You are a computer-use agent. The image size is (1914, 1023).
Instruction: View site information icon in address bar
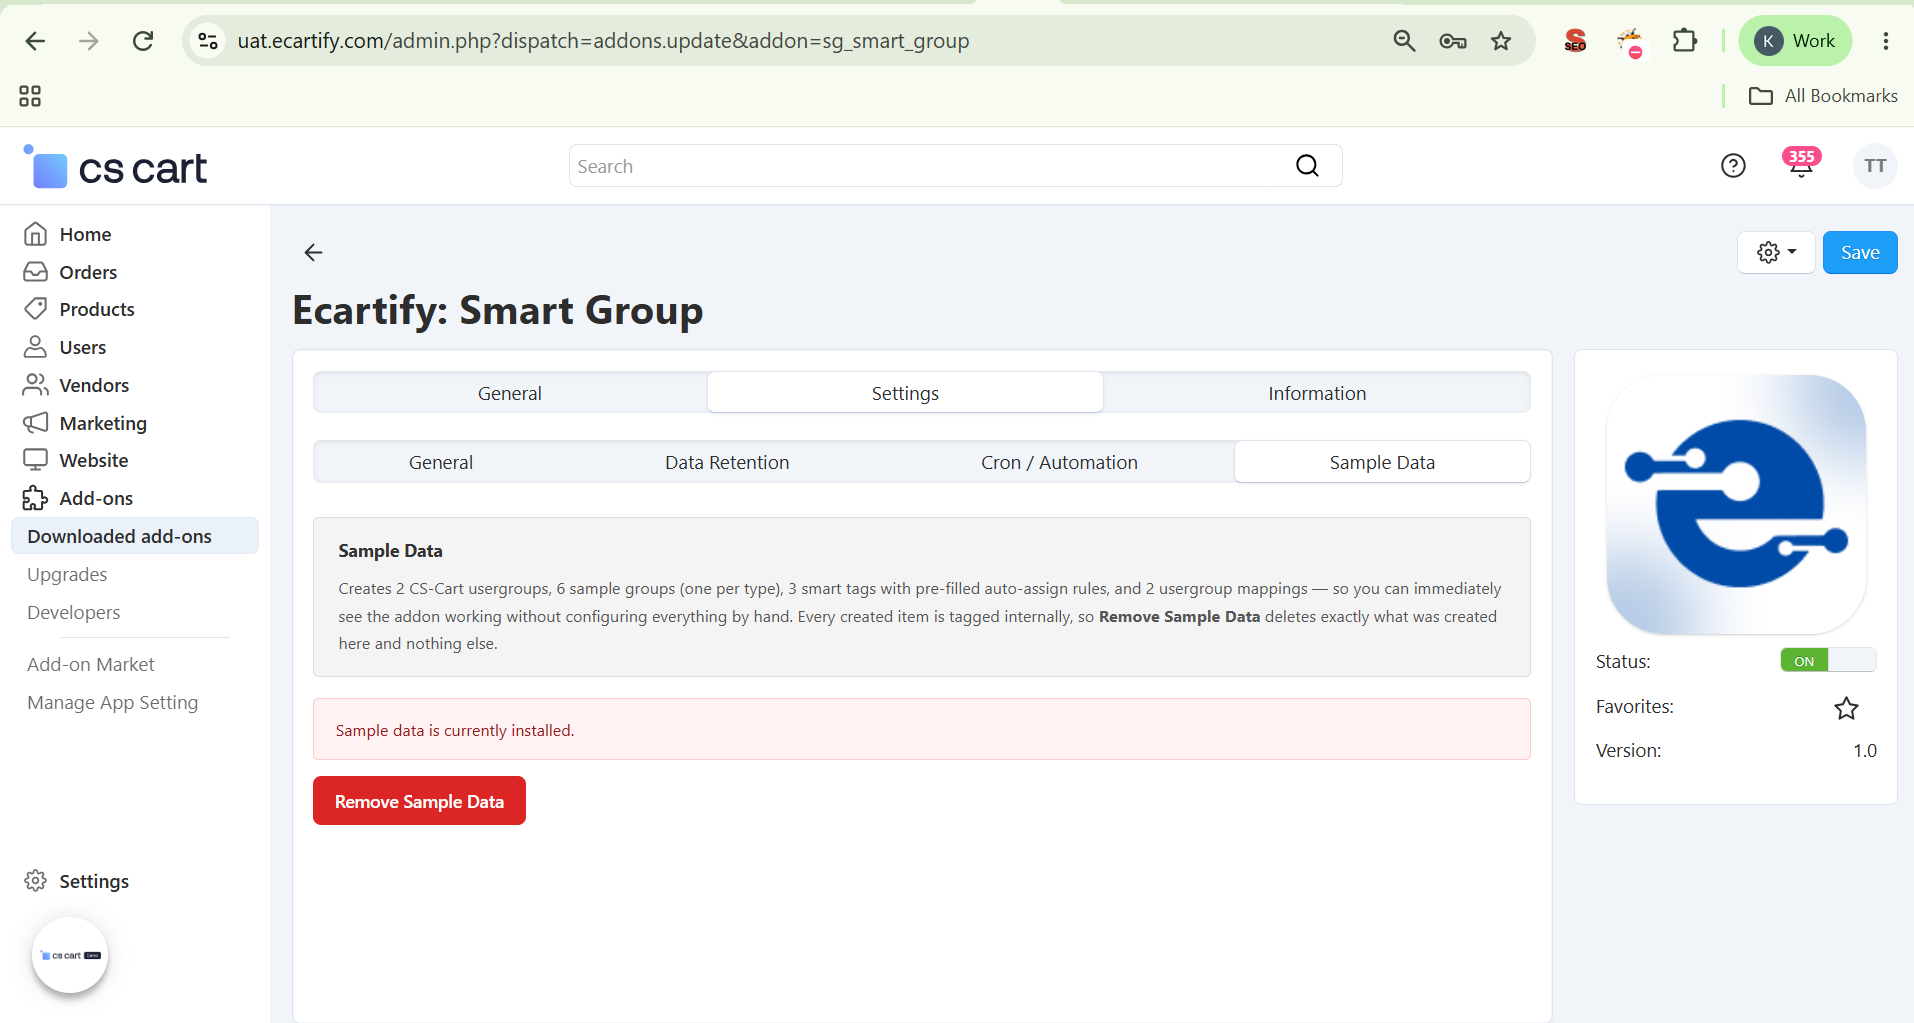pos(208,41)
